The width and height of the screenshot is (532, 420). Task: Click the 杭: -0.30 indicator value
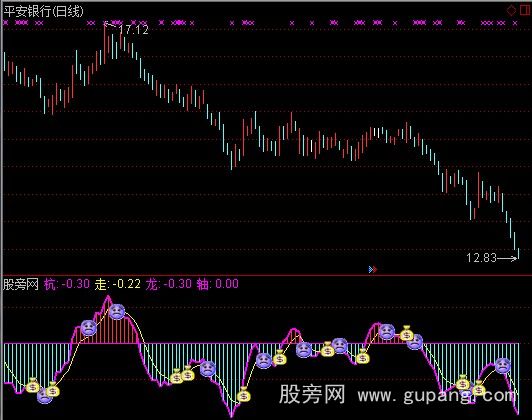(67, 284)
